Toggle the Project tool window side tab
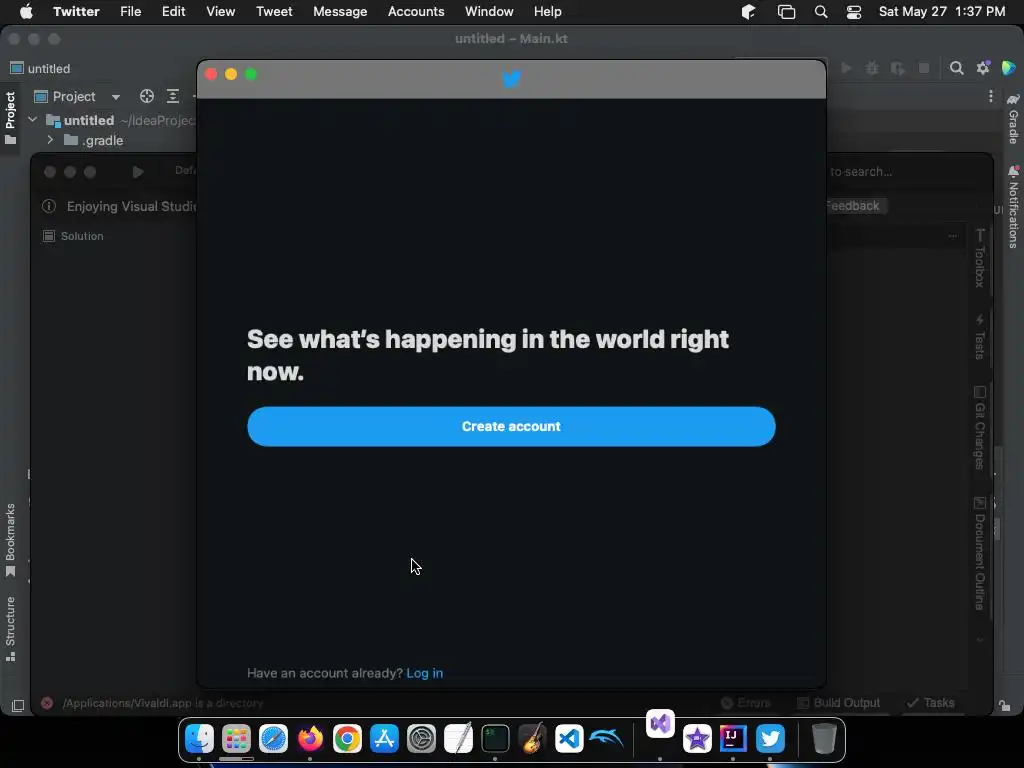Viewport: 1024px width, 768px height. (x=10, y=118)
